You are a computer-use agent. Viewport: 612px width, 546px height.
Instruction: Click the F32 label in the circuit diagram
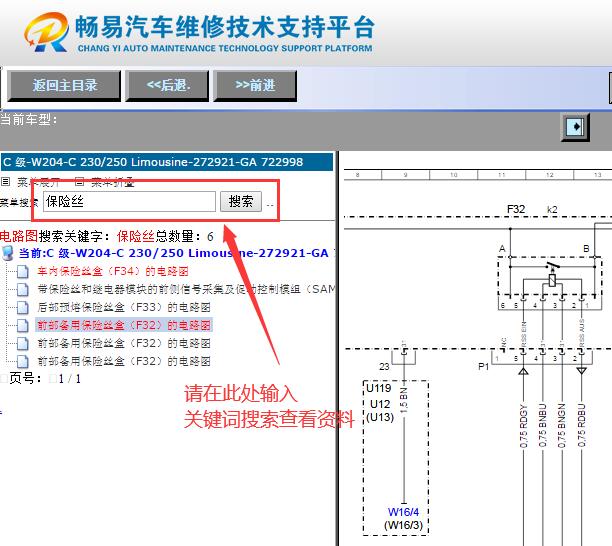point(516,209)
